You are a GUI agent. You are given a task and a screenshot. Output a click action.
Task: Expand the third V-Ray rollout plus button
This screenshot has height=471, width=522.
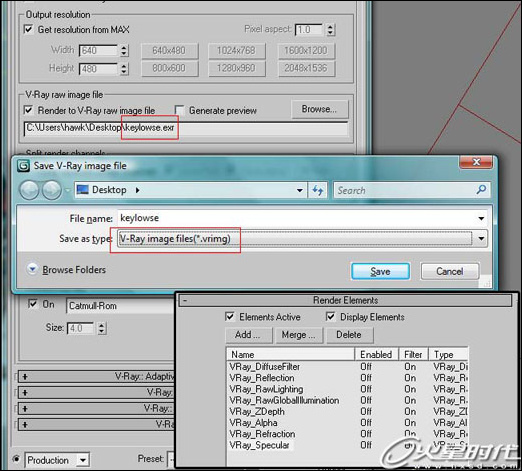(25, 409)
